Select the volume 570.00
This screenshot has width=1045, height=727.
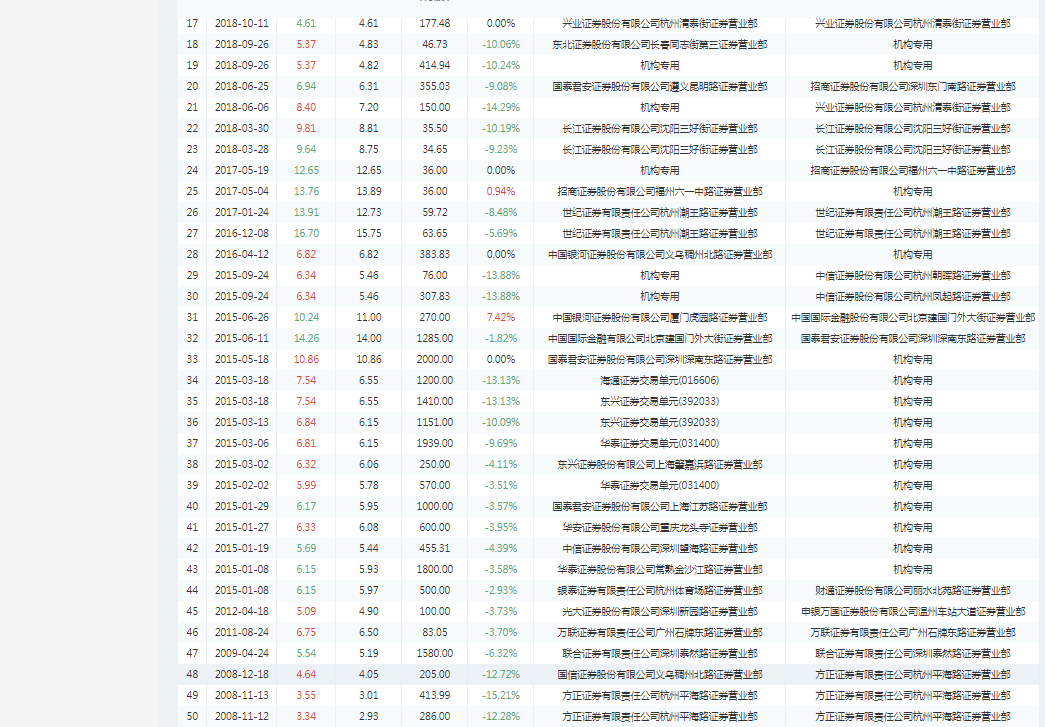(x=435, y=485)
